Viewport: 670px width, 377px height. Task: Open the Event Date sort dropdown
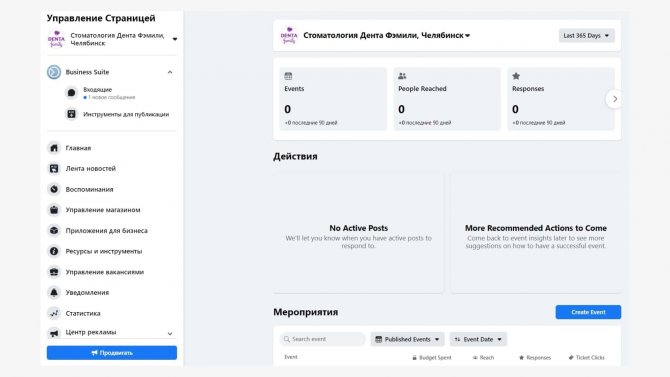coord(478,339)
